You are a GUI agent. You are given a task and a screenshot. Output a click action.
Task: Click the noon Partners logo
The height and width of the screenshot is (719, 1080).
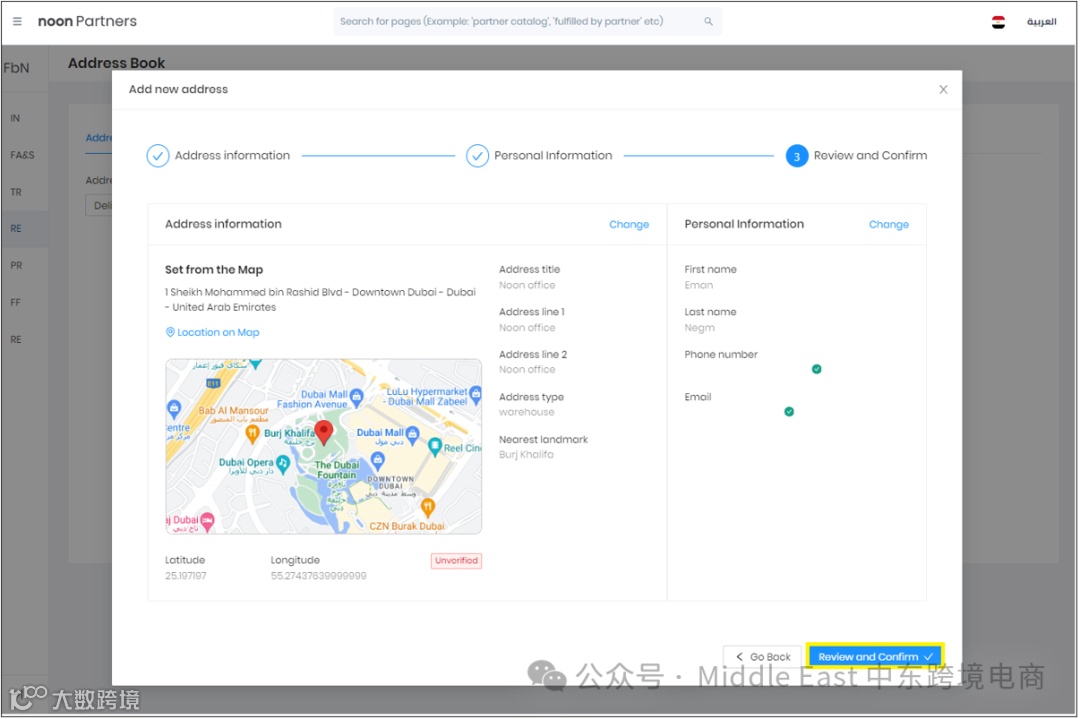87,21
